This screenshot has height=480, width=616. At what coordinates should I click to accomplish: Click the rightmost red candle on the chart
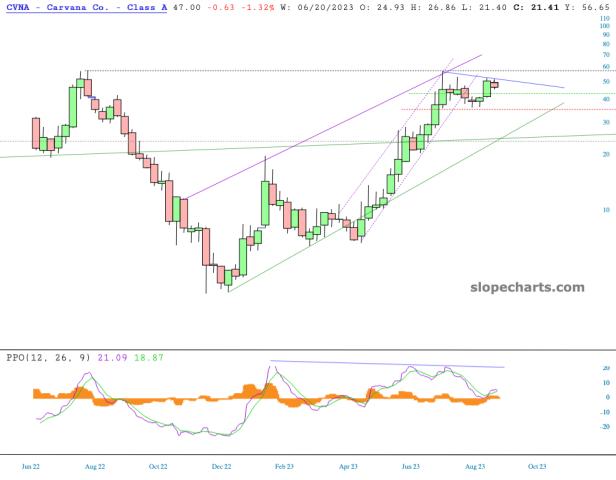click(494, 85)
